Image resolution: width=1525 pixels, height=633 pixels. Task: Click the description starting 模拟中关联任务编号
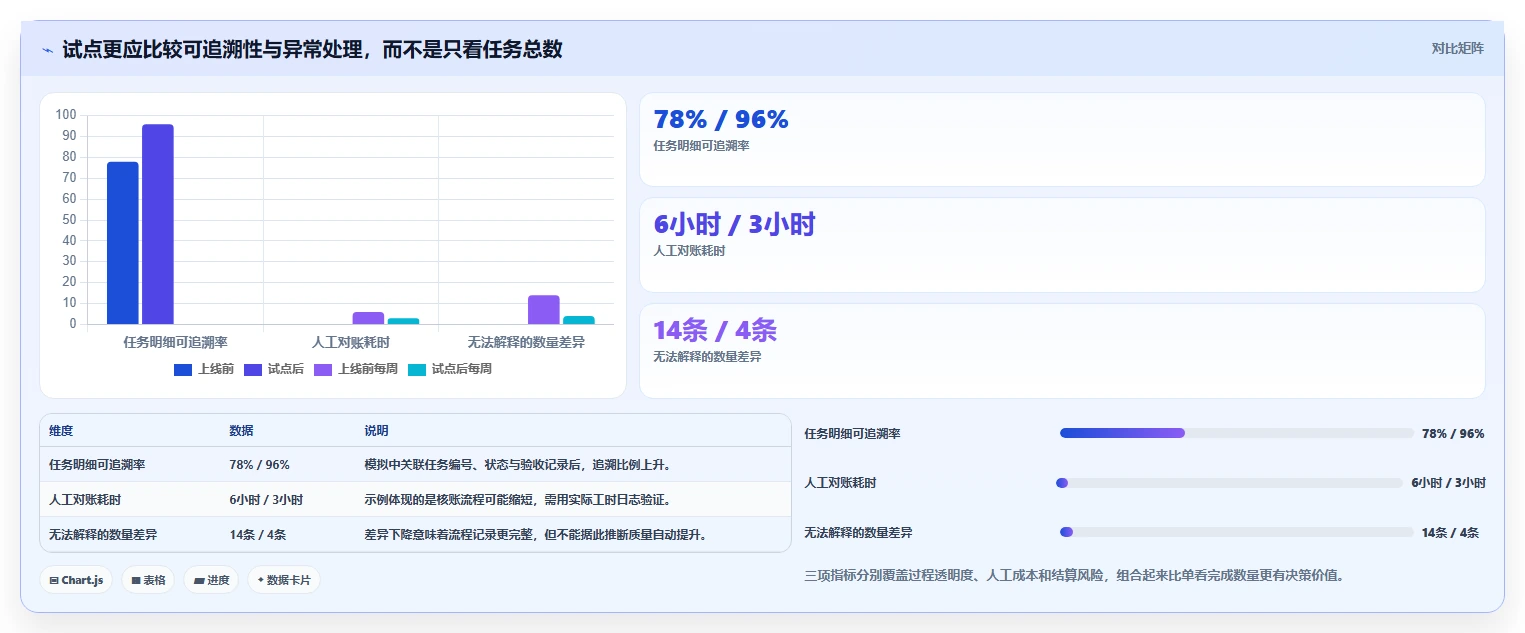coord(517,465)
